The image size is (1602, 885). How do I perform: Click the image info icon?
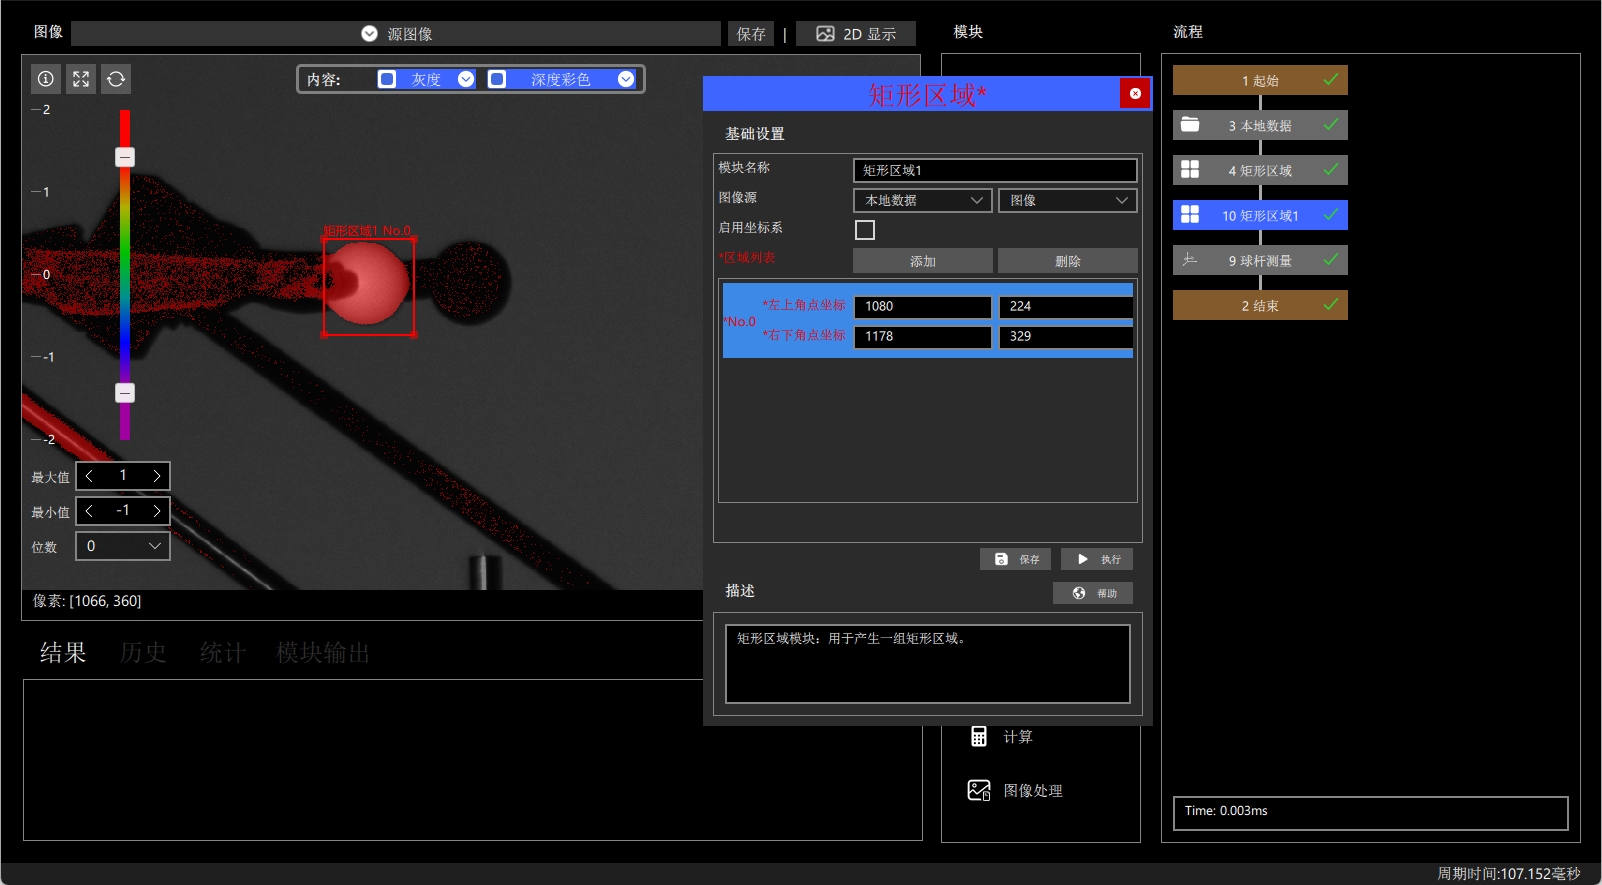46,79
